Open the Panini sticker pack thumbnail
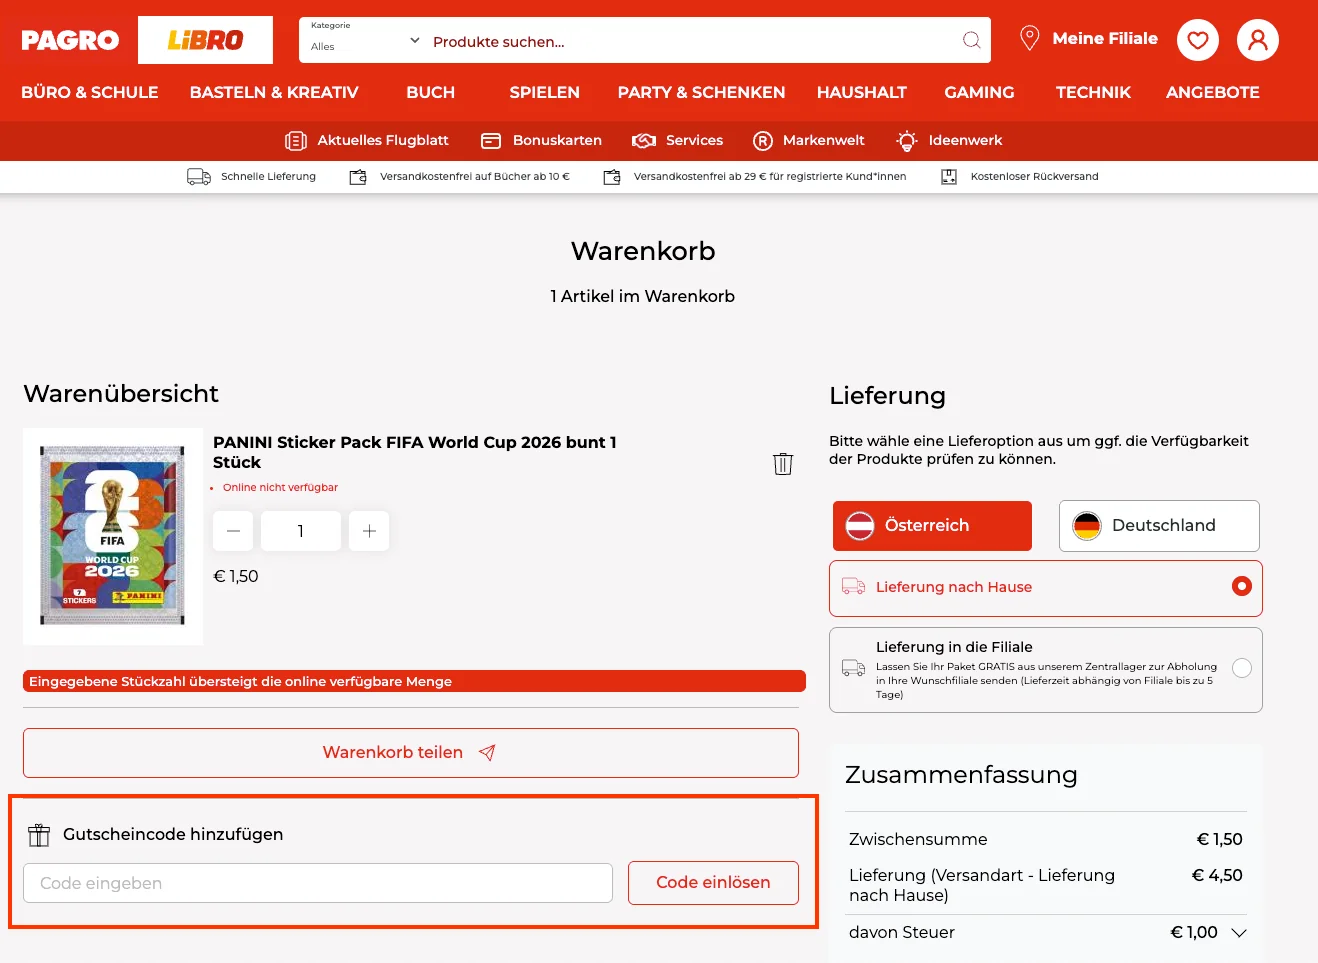 coord(113,536)
